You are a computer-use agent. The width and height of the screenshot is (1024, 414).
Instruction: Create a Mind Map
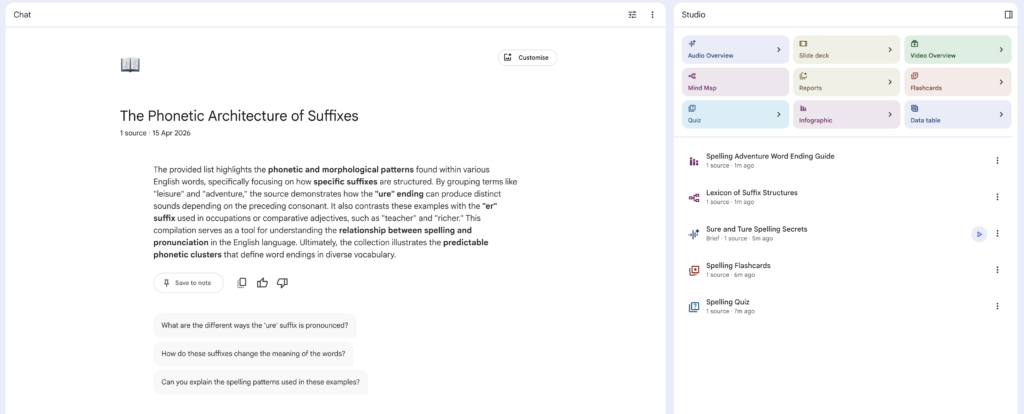point(735,82)
